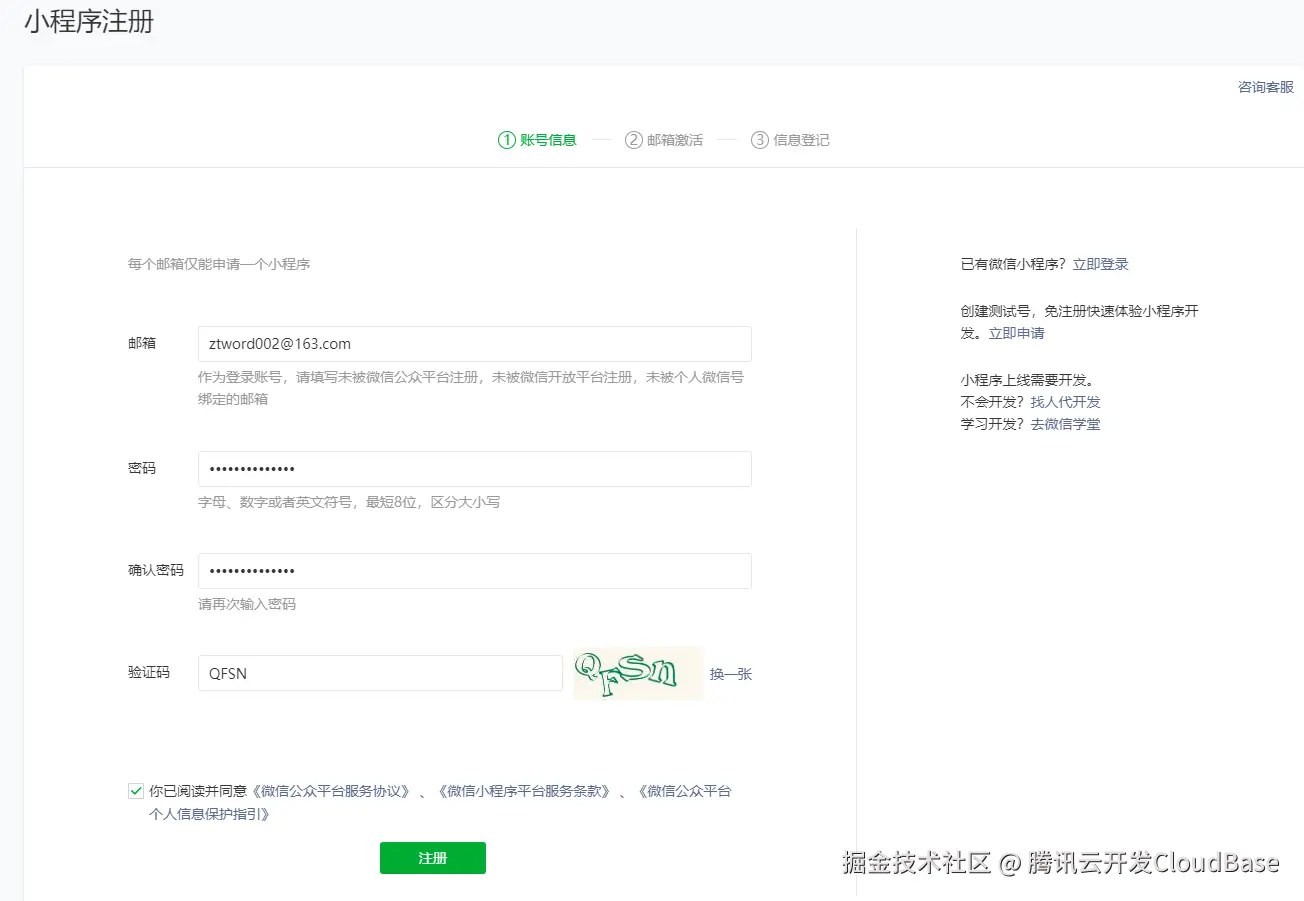Focus the confirm password field
The image size is (1304, 901).
tap(475, 571)
